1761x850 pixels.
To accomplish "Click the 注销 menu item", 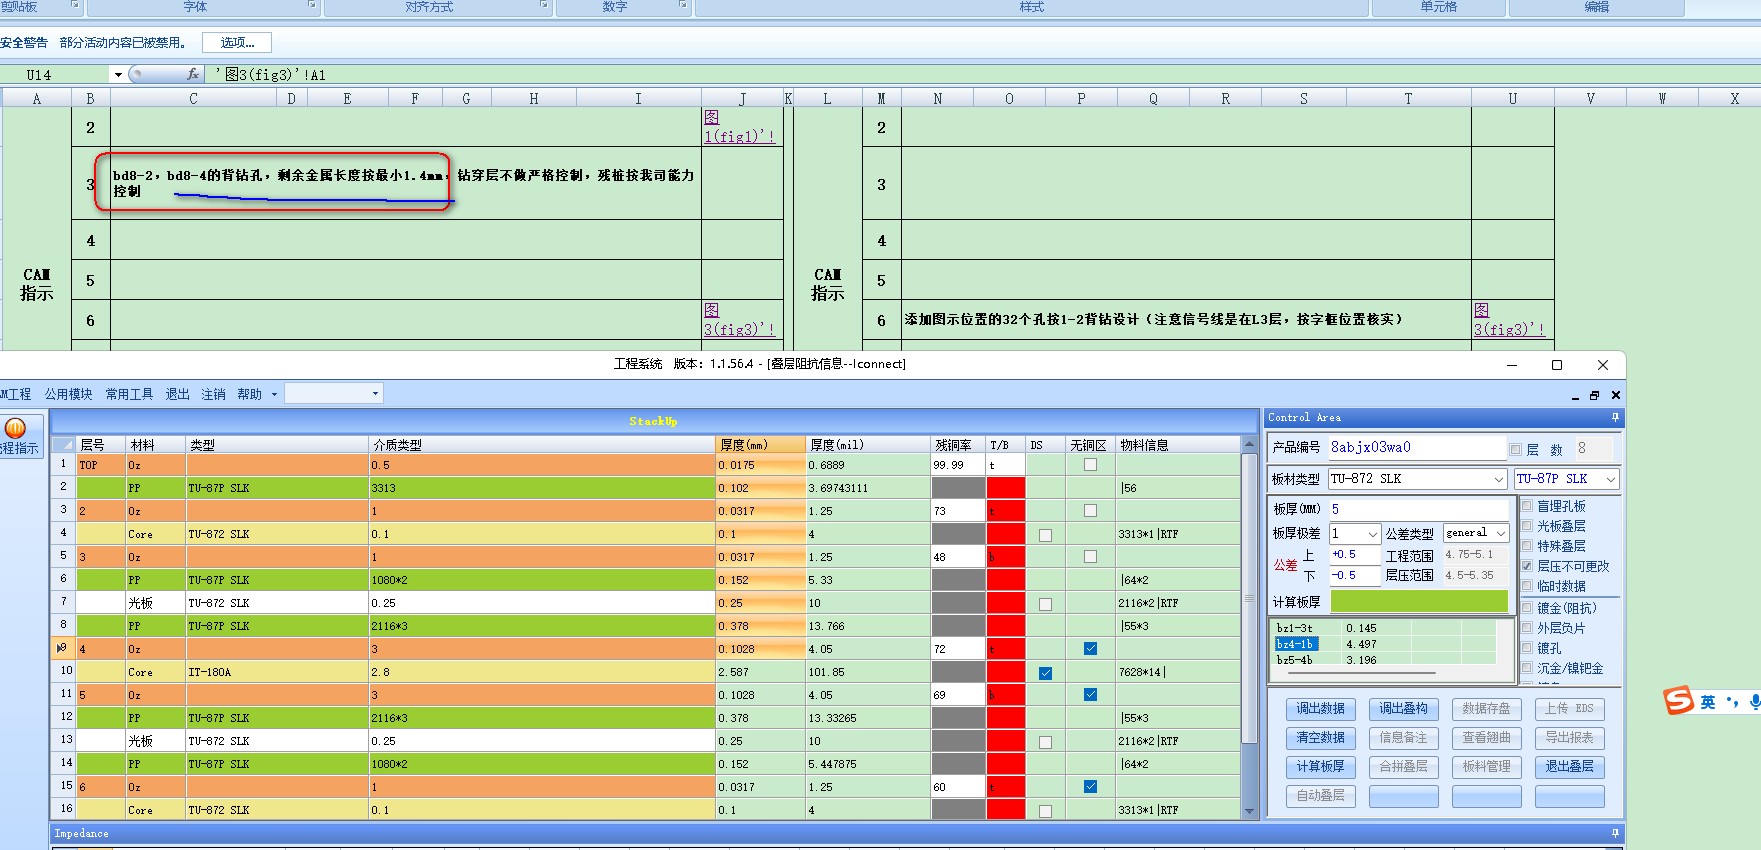I will (x=213, y=394).
